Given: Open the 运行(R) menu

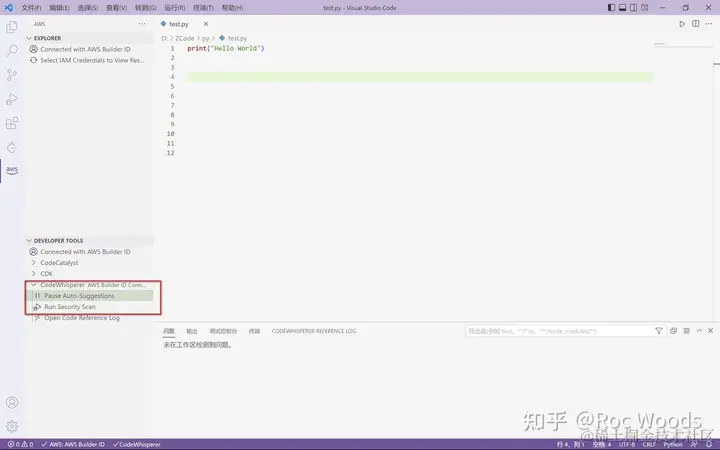Looking at the screenshot, I should 174,8.
